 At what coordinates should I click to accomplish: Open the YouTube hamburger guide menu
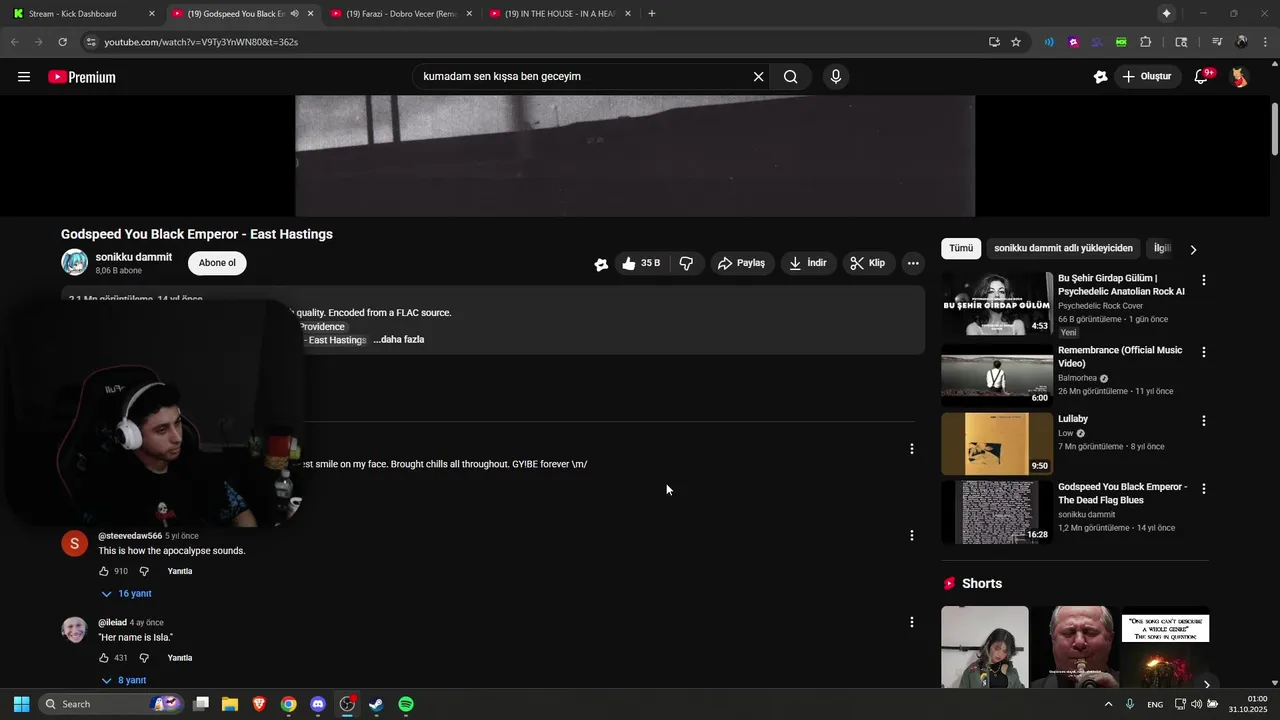(x=24, y=77)
